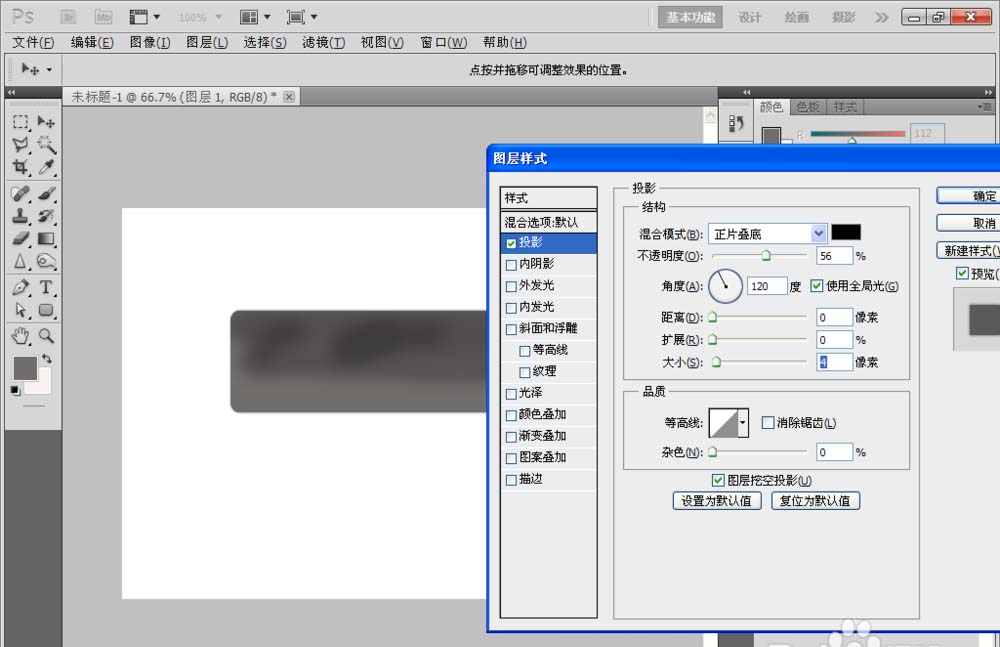
Task: Pick the Eyedropper tool
Action: [x=46, y=168]
